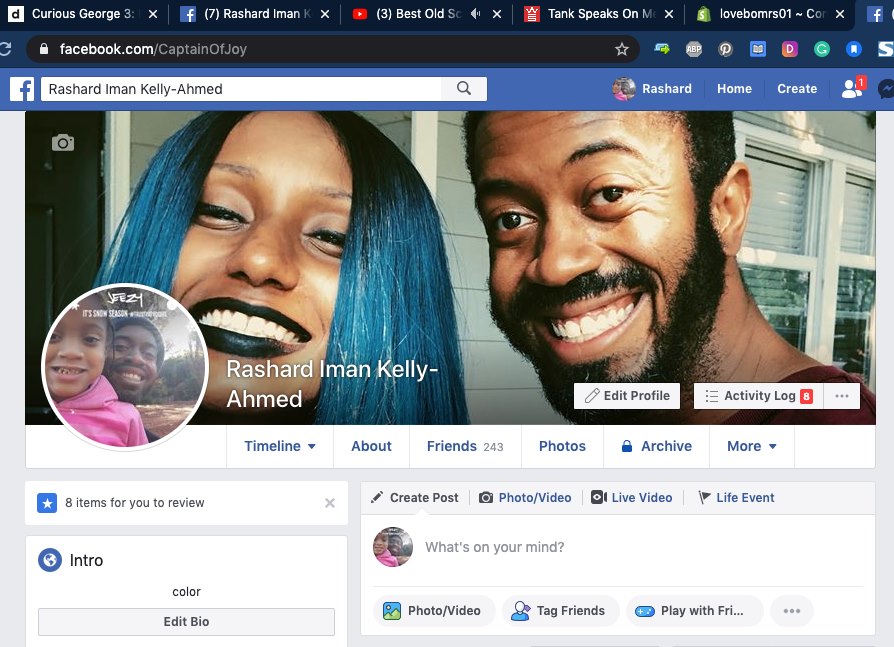Open the circular profile picture
894x647 pixels.
pyautogui.click(x=124, y=367)
